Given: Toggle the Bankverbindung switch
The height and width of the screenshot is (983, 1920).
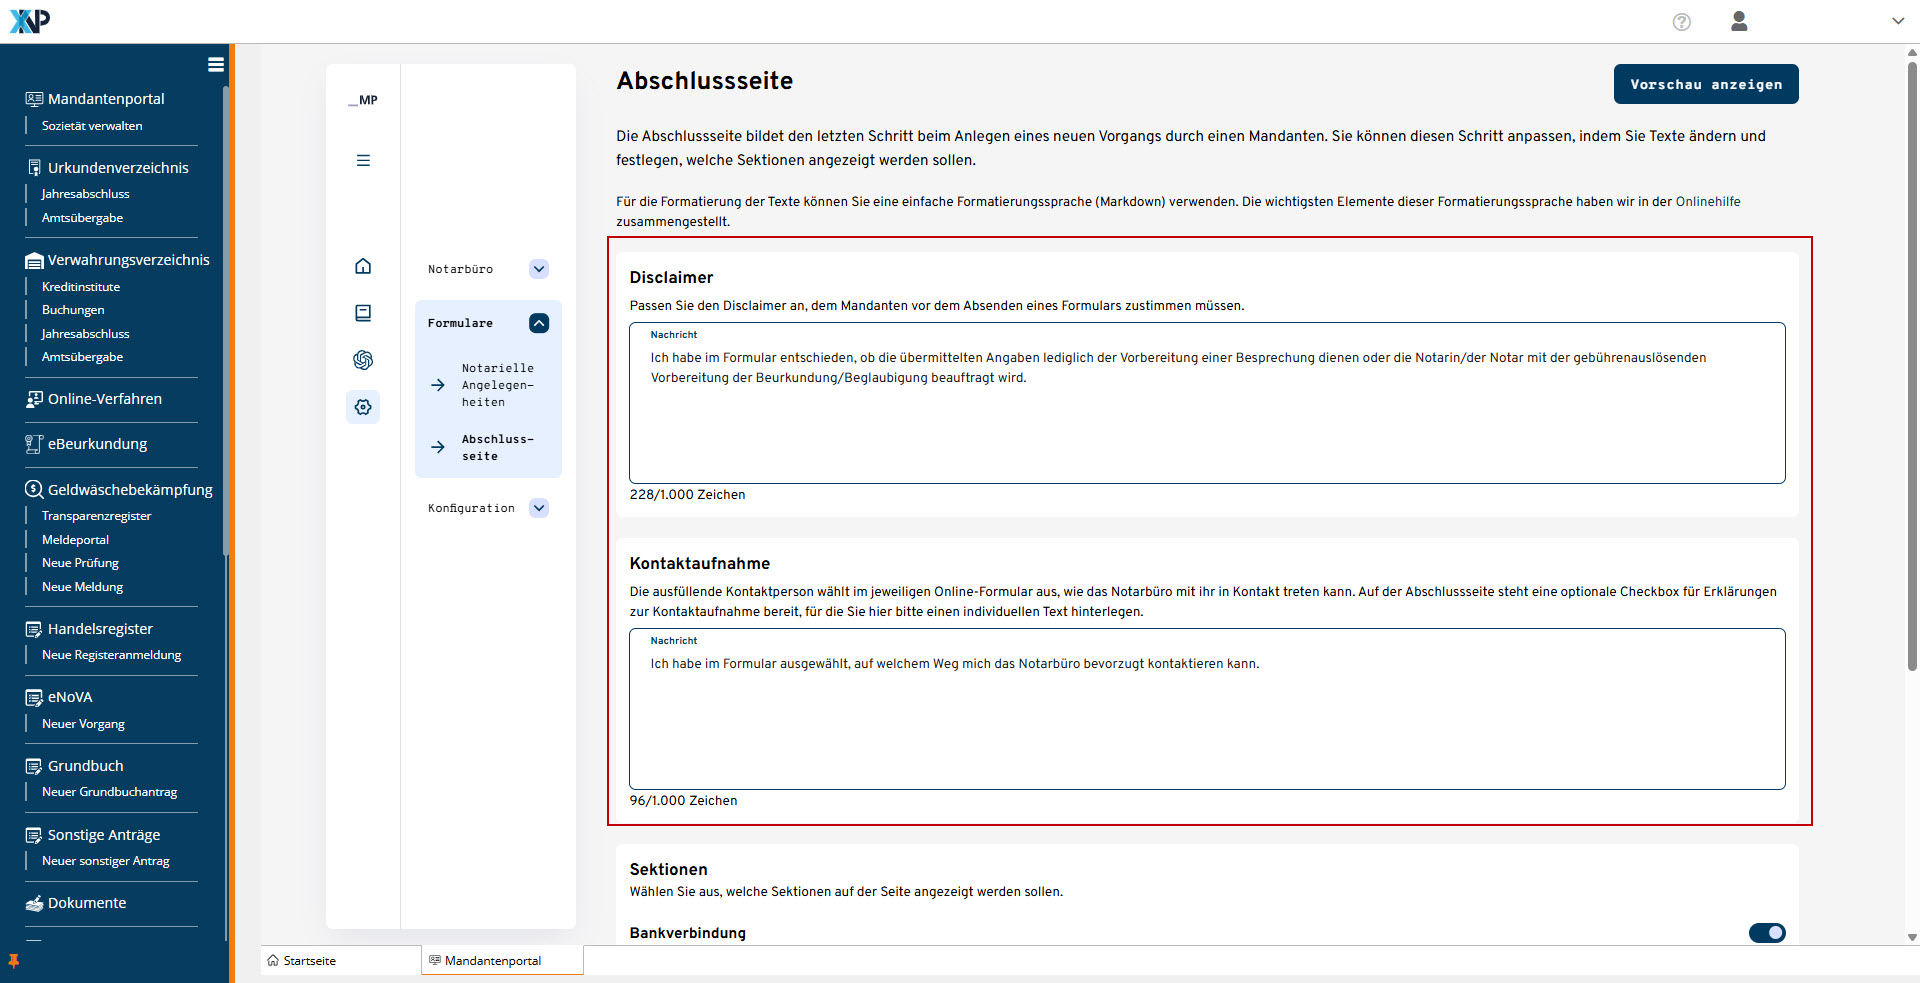Looking at the screenshot, I should coord(1767,933).
